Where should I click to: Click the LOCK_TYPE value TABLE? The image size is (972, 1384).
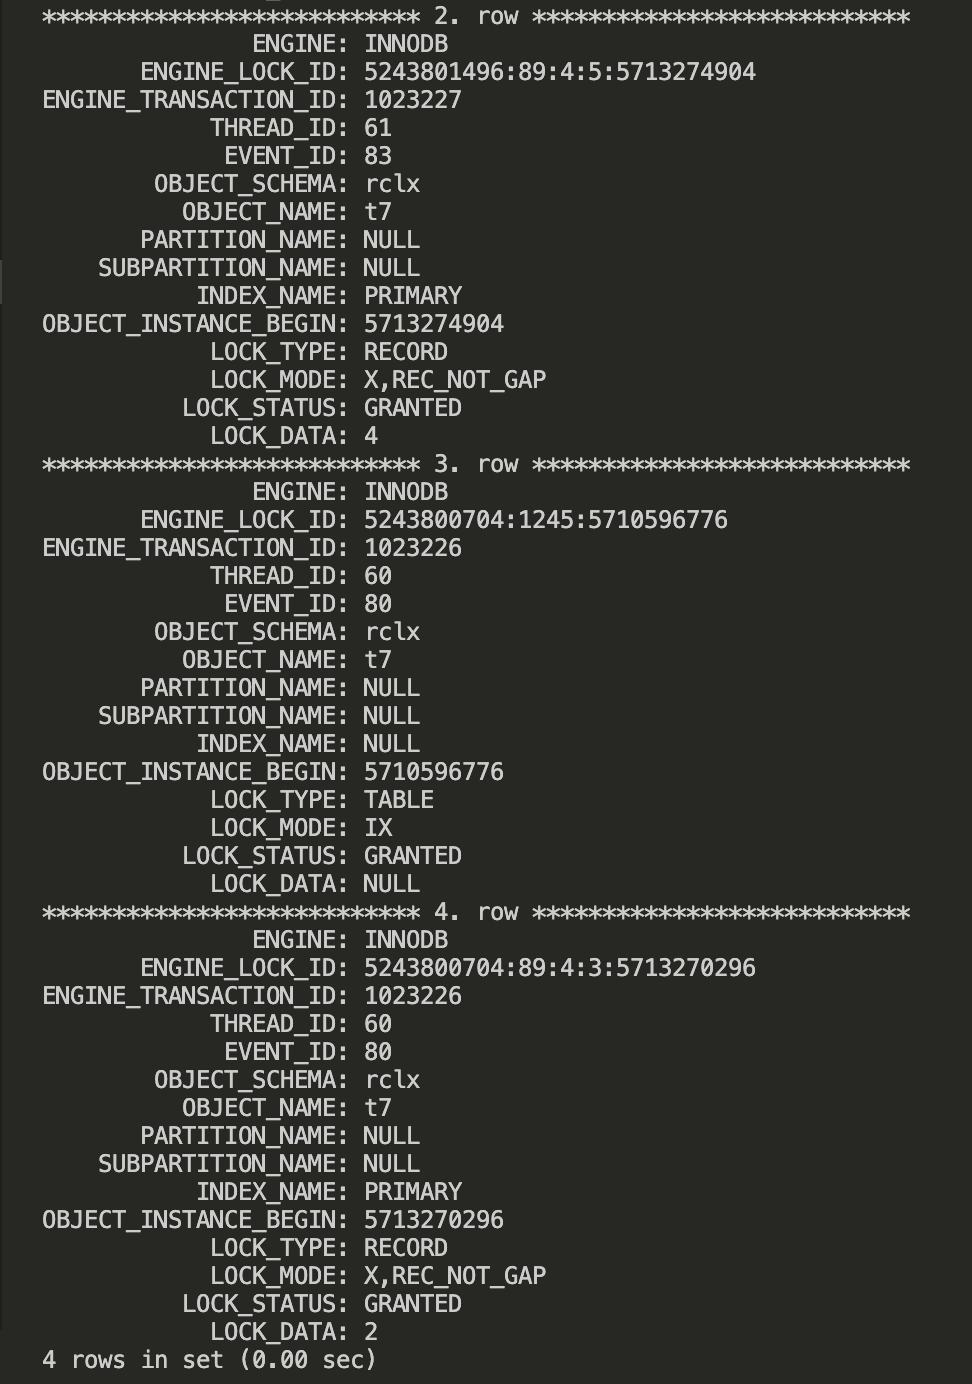[x=398, y=800]
